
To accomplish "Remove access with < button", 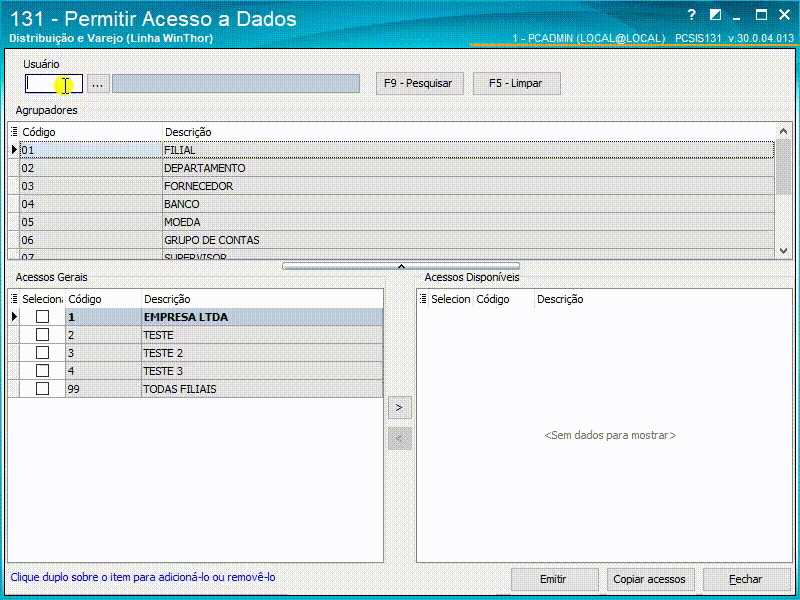I will coord(399,438).
